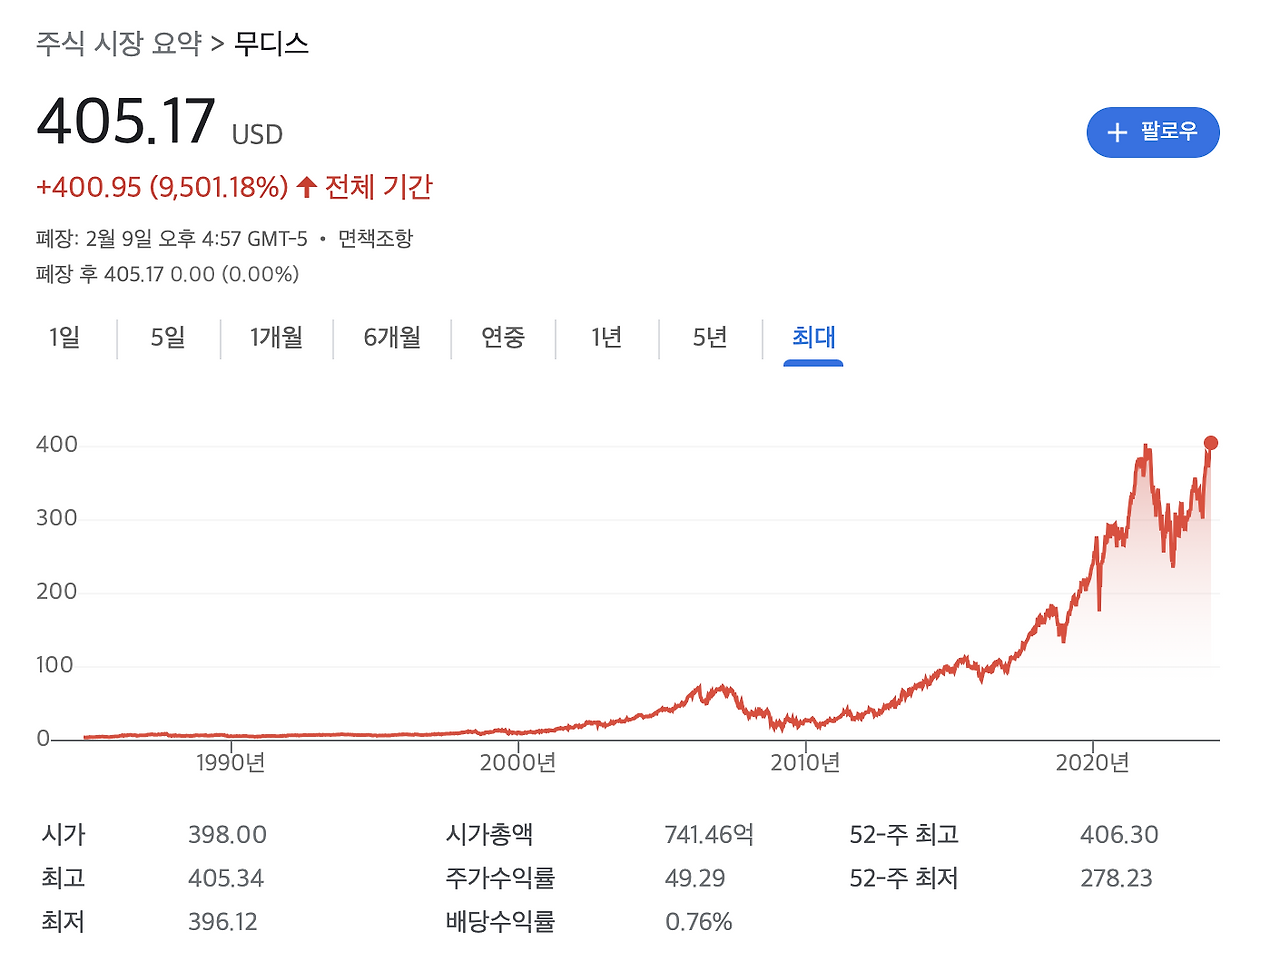Switch to the 5일 chart tab
Image resolution: width=1280 pixels, height=971 pixels.
pyautogui.click(x=167, y=339)
